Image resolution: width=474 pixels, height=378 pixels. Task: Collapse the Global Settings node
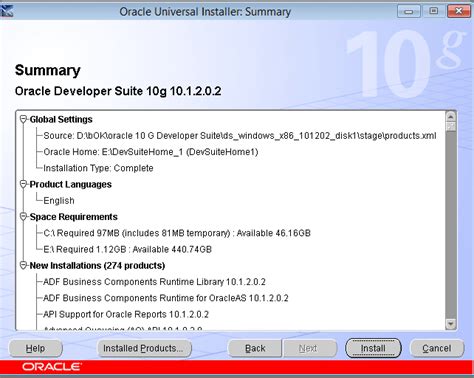pos(23,119)
